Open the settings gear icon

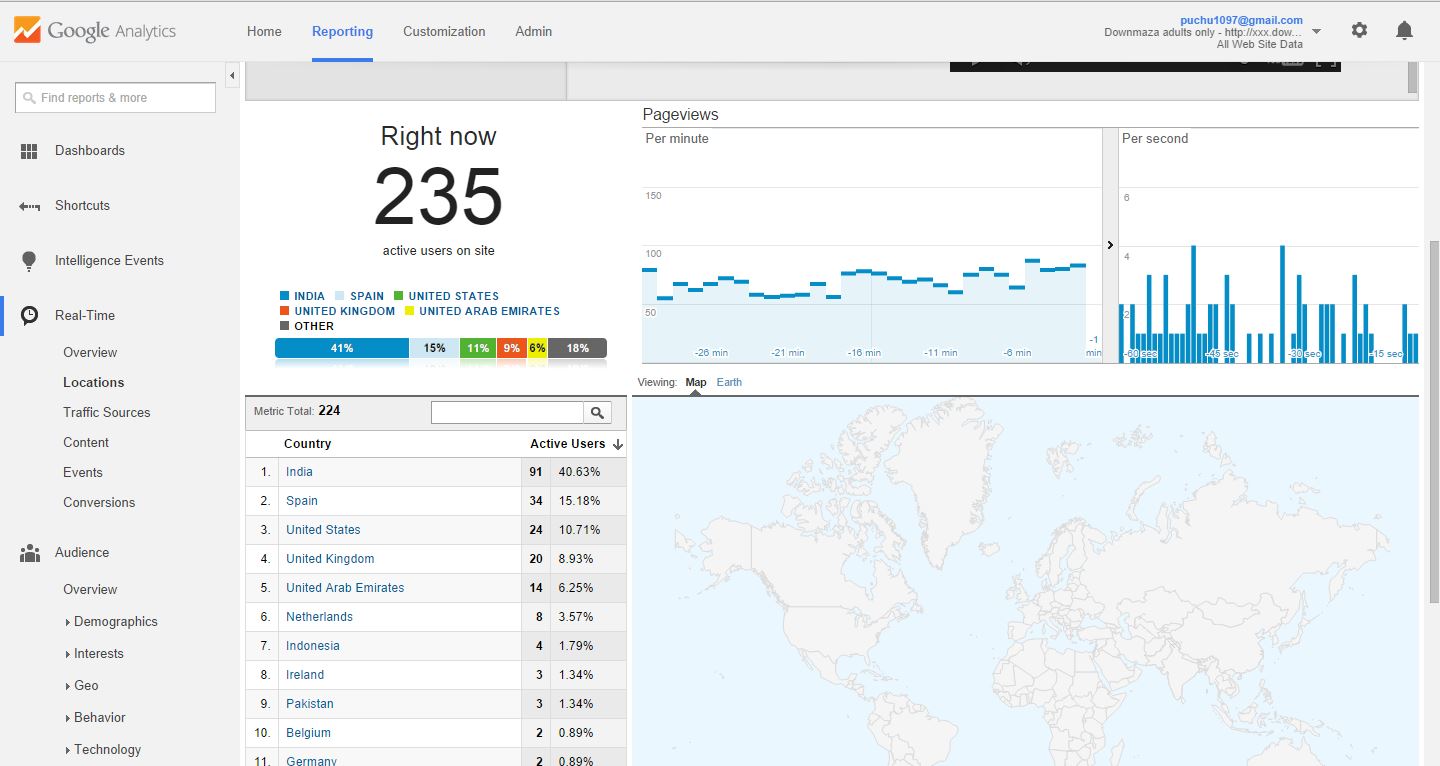point(1359,30)
